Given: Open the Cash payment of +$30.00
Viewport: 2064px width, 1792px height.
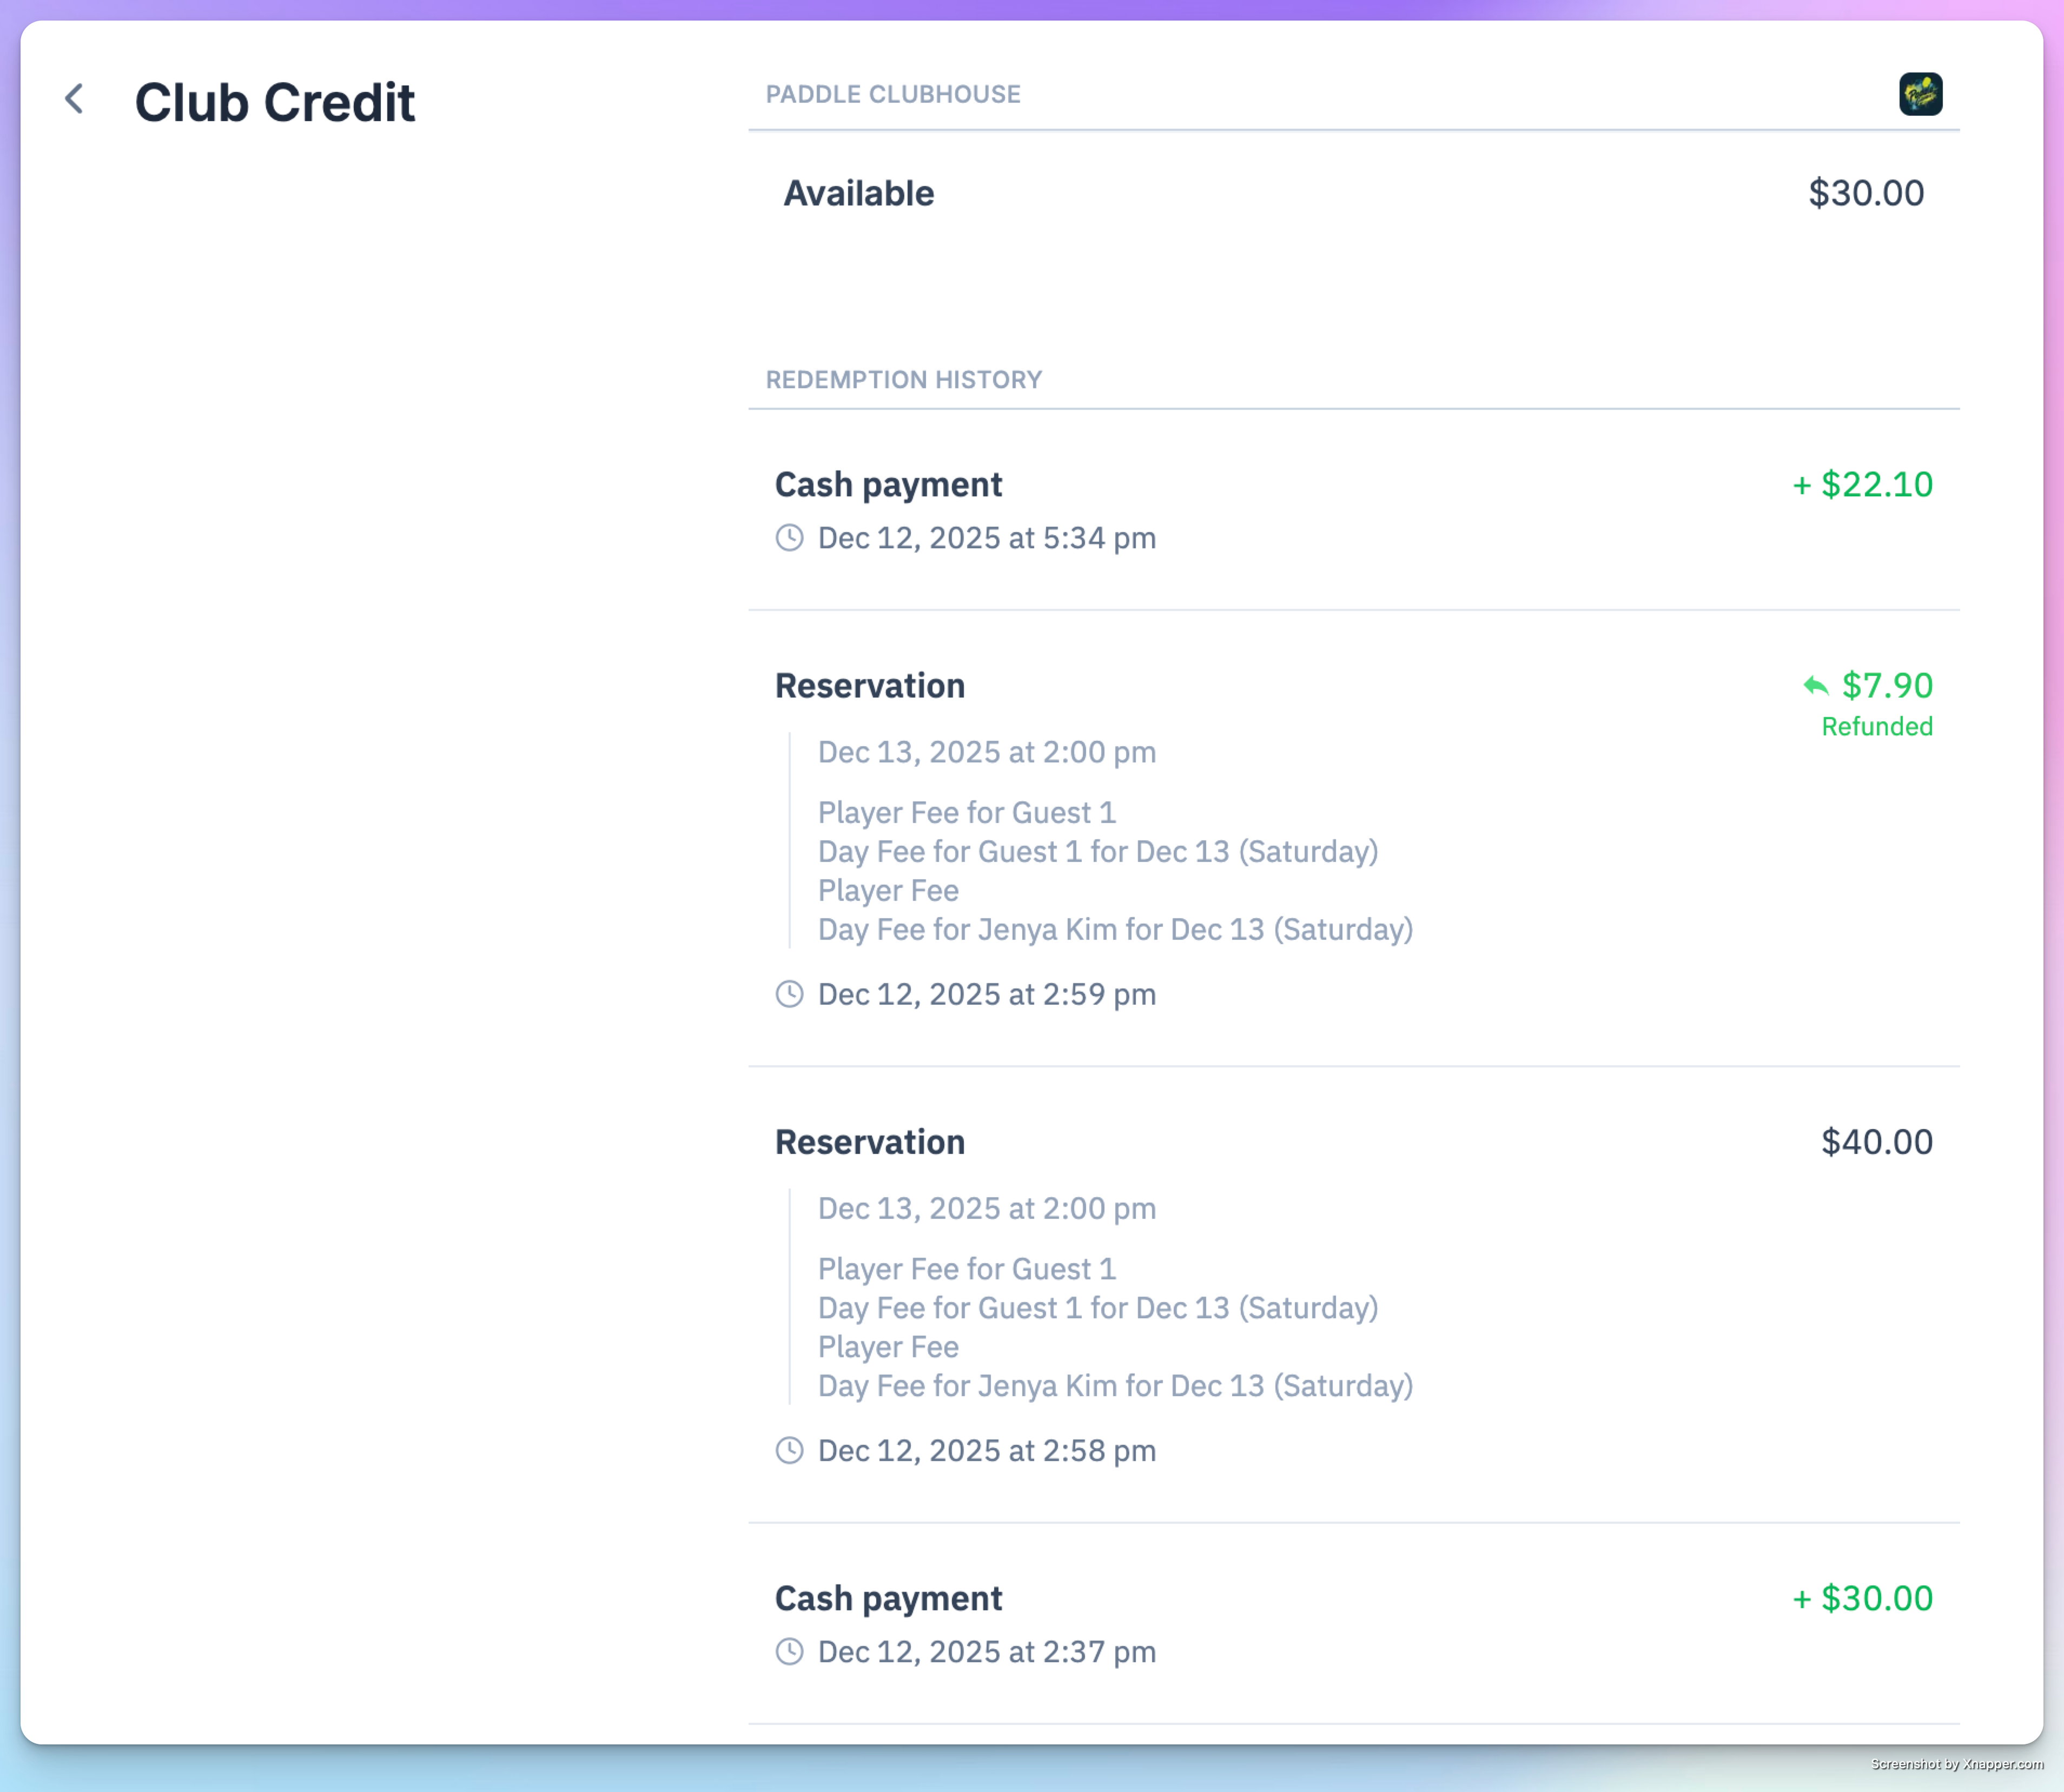Looking at the screenshot, I should click(1353, 1624).
